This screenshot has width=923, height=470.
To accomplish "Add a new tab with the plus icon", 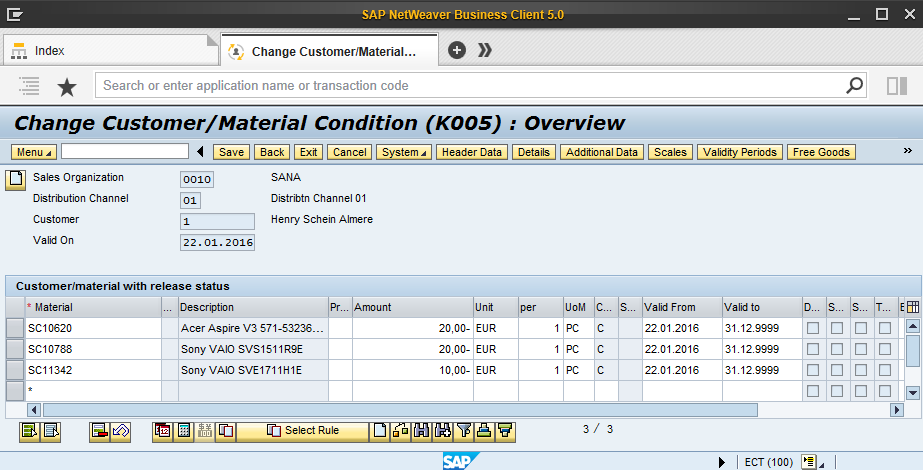I will click(457, 50).
